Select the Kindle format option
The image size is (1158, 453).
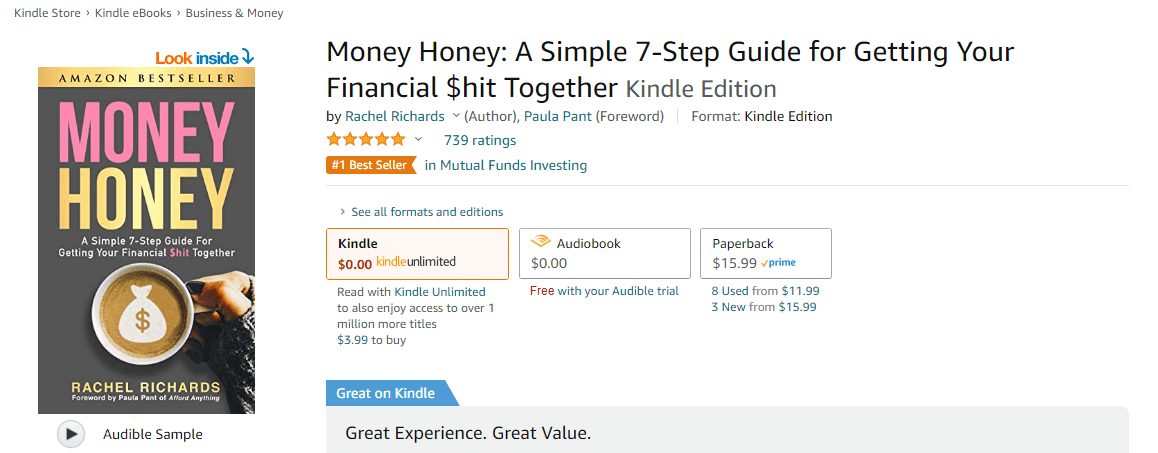pos(417,253)
